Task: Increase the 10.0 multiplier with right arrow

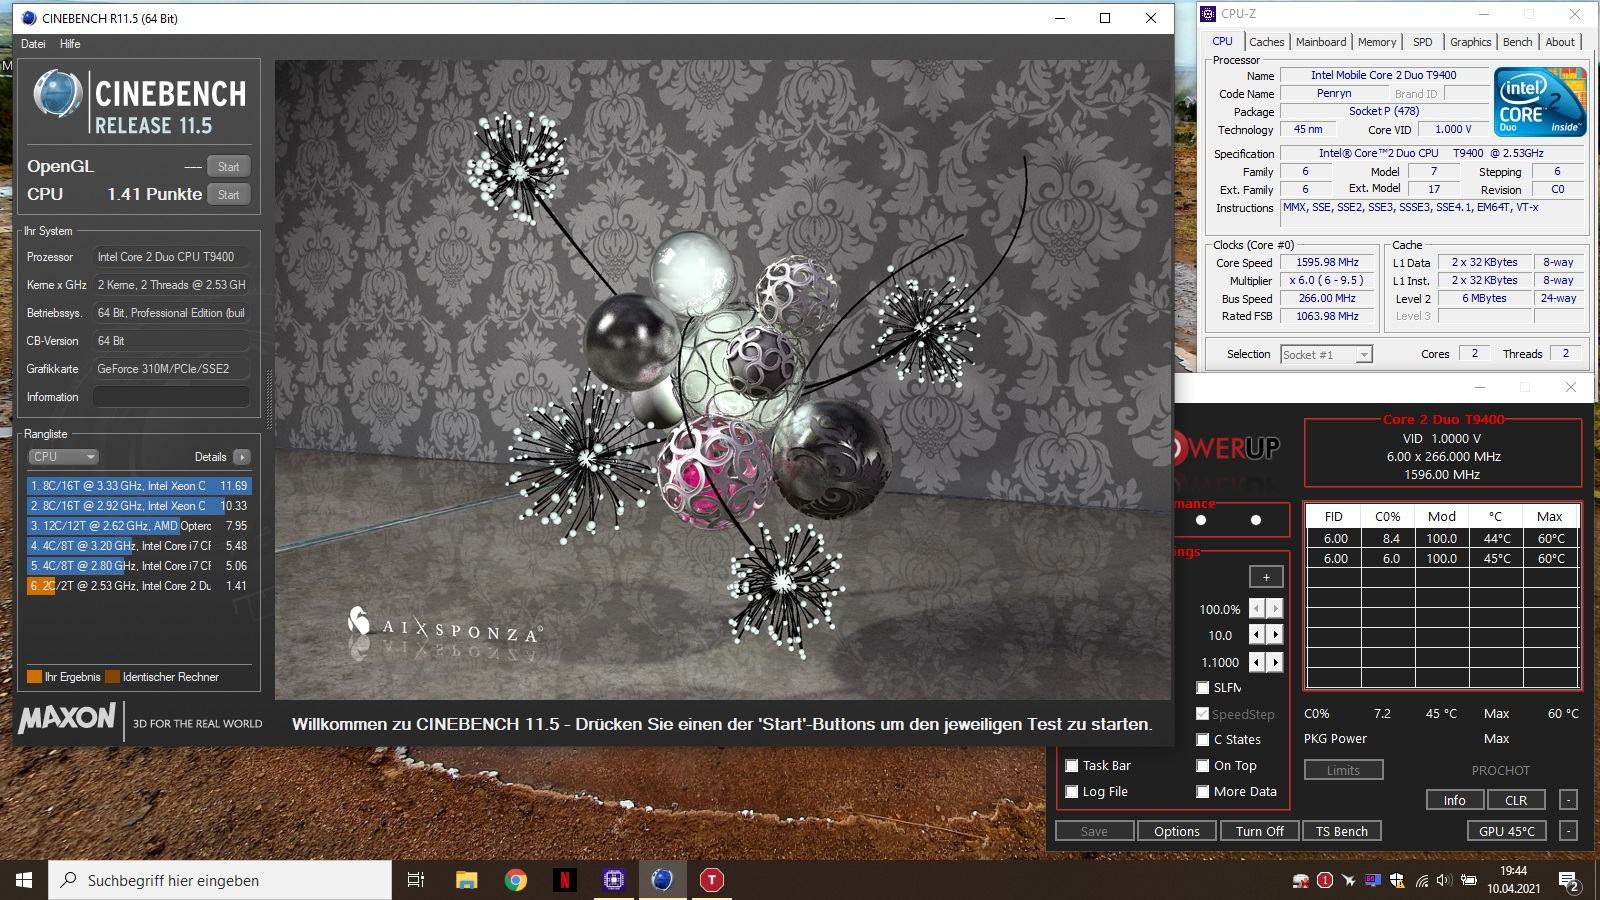Action: tap(1275, 635)
